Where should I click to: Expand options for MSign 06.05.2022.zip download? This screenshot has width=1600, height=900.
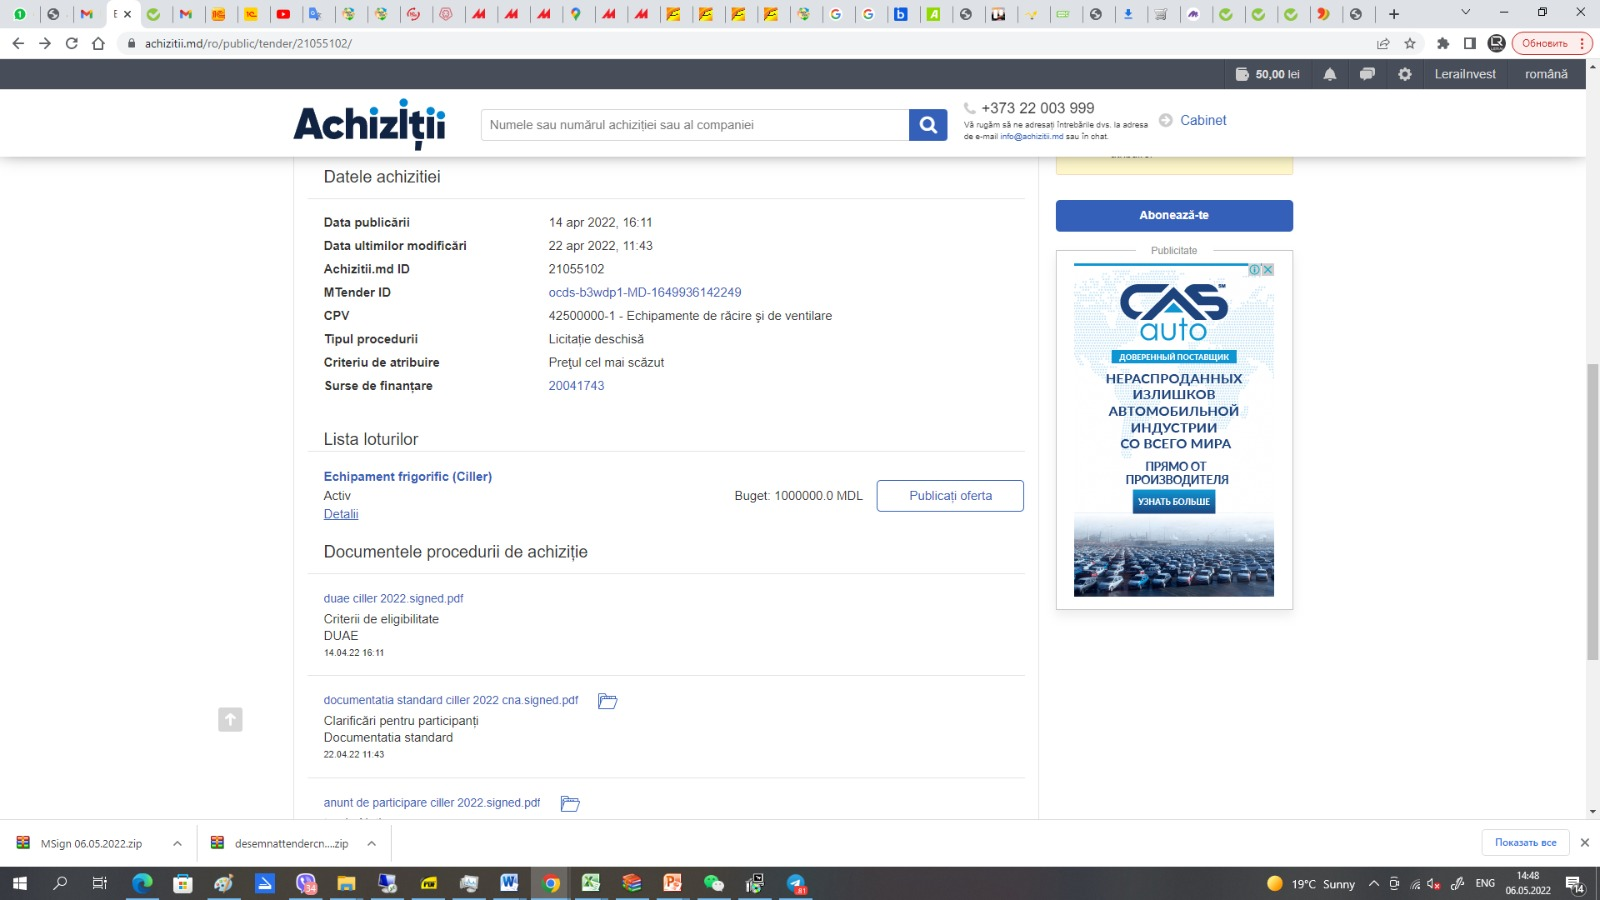tap(177, 843)
